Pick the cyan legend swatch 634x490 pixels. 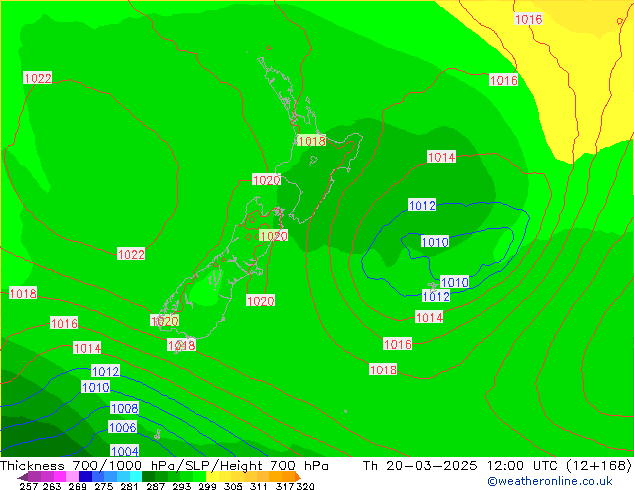[x=136, y=477]
